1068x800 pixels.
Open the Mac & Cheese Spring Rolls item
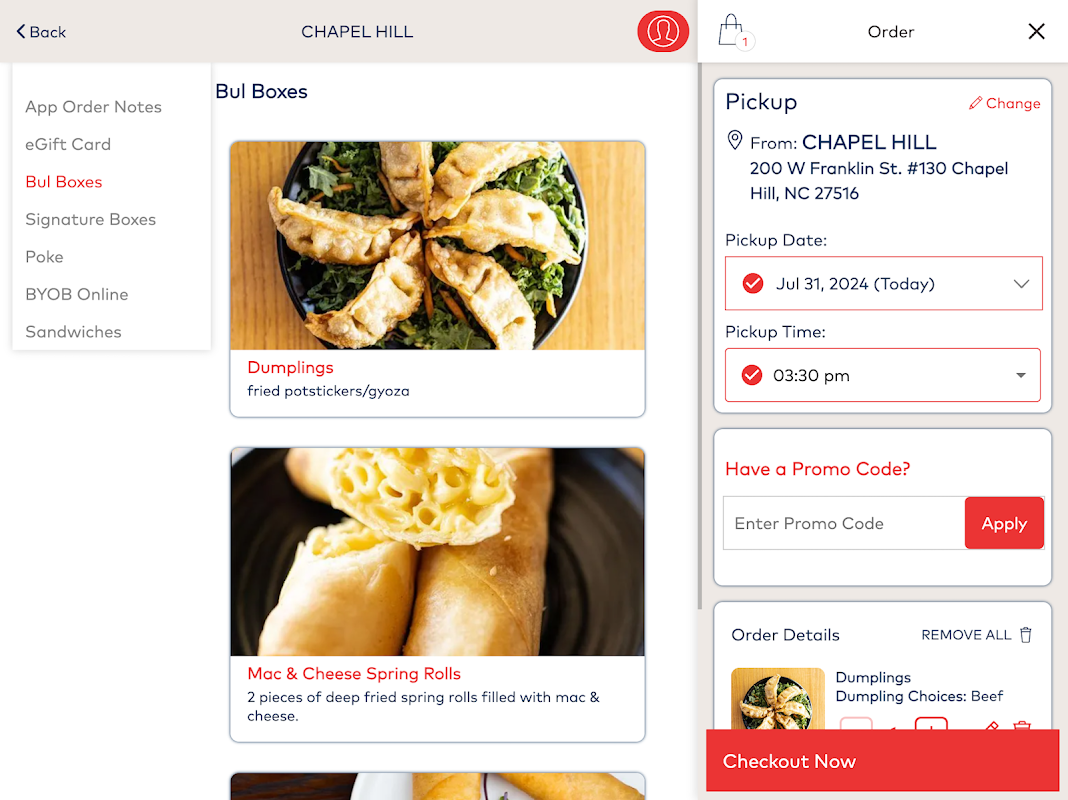click(x=437, y=594)
